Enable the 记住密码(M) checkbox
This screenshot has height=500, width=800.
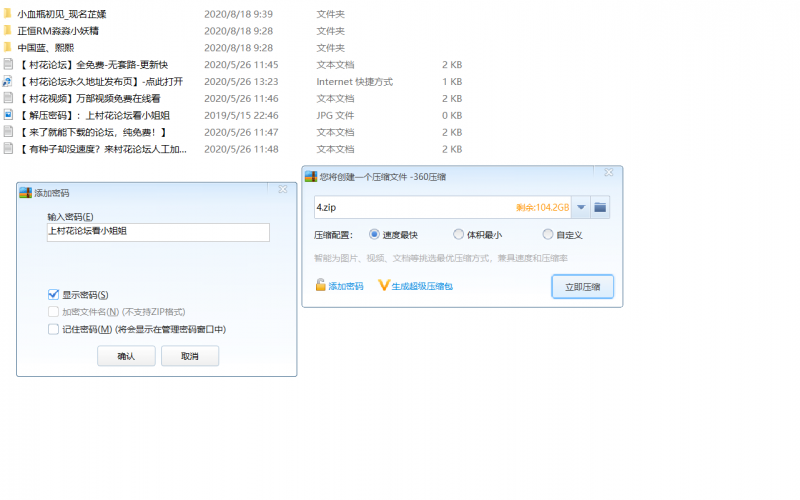54,329
